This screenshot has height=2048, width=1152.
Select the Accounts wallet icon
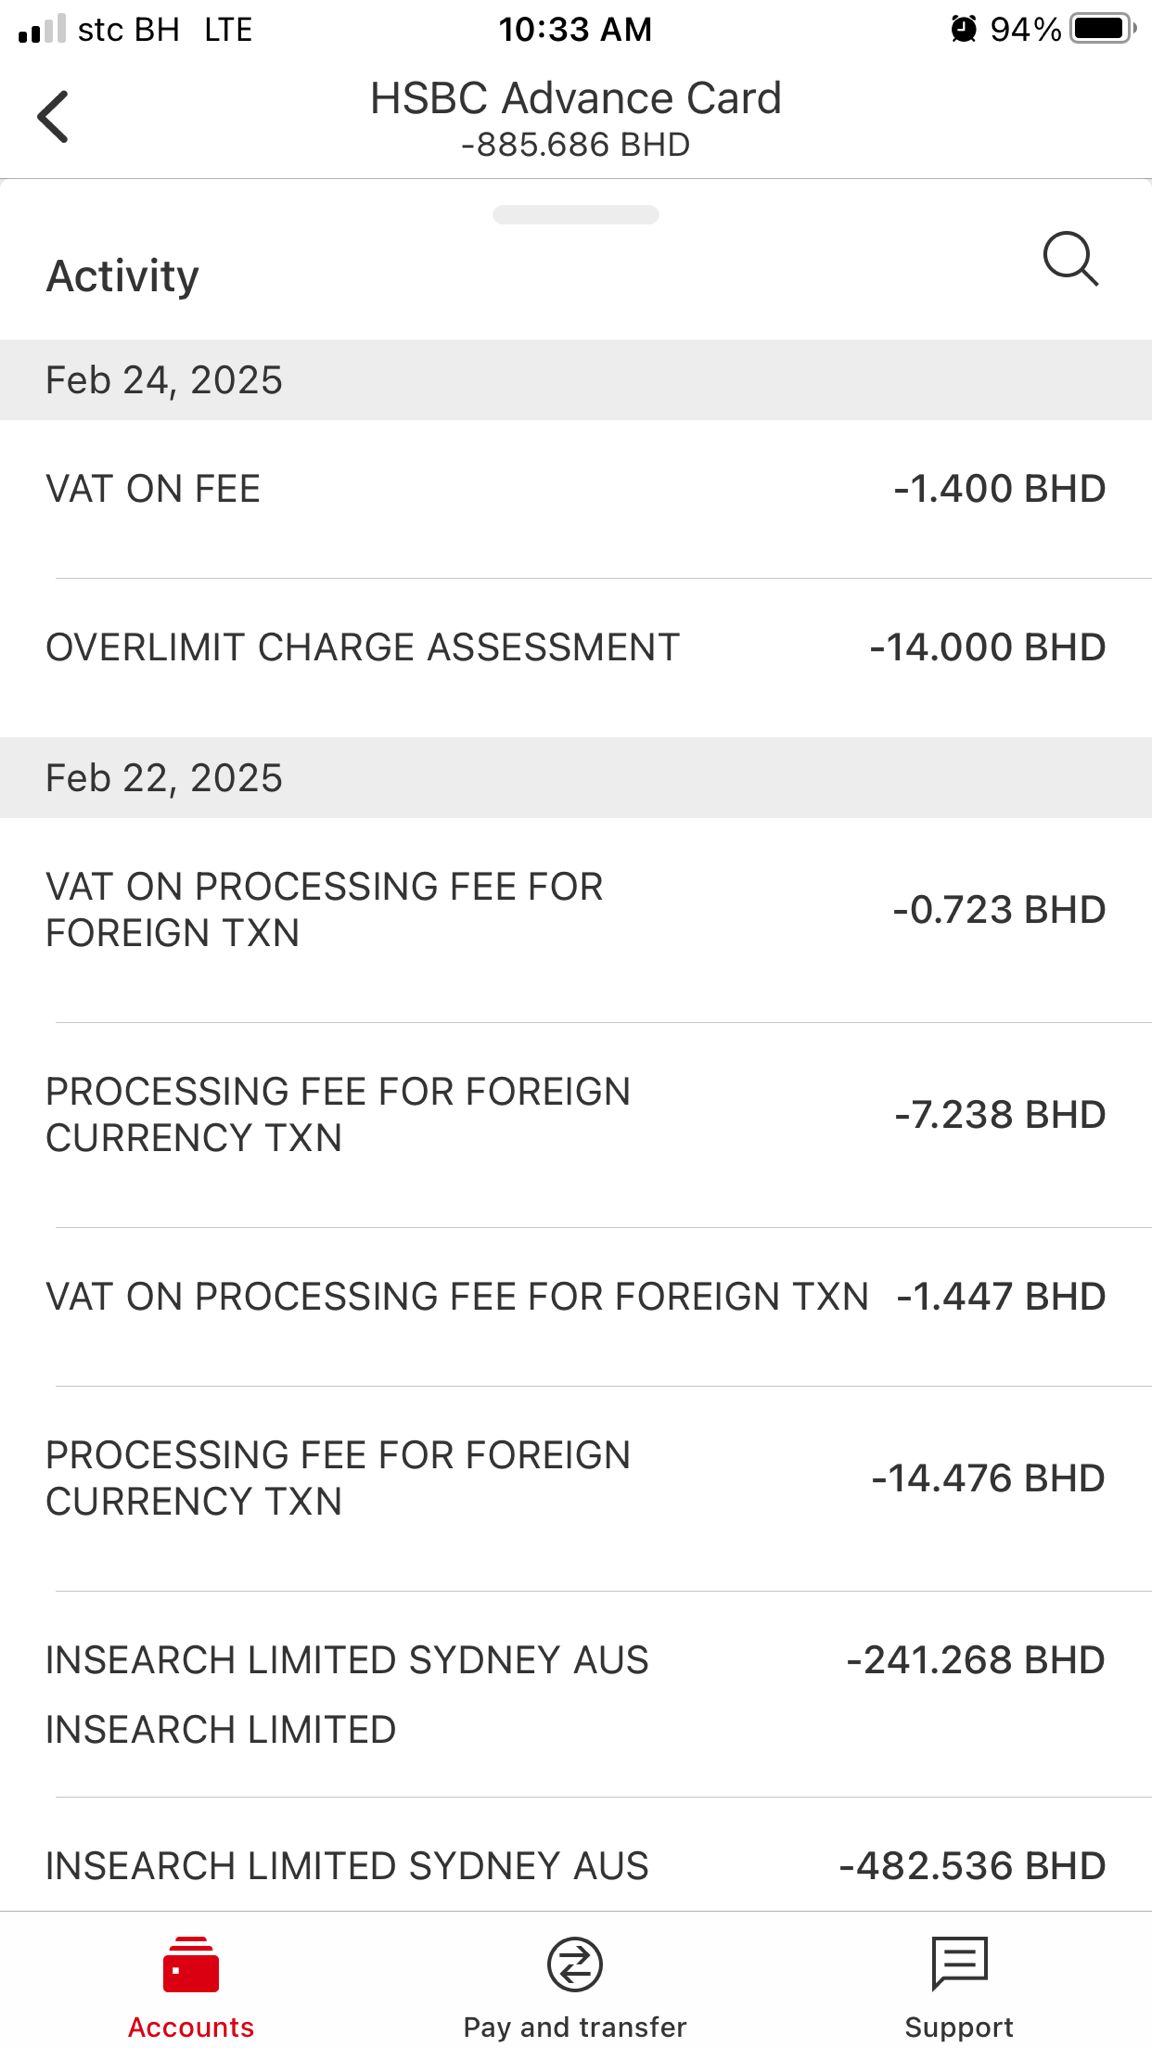(191, 1964)
